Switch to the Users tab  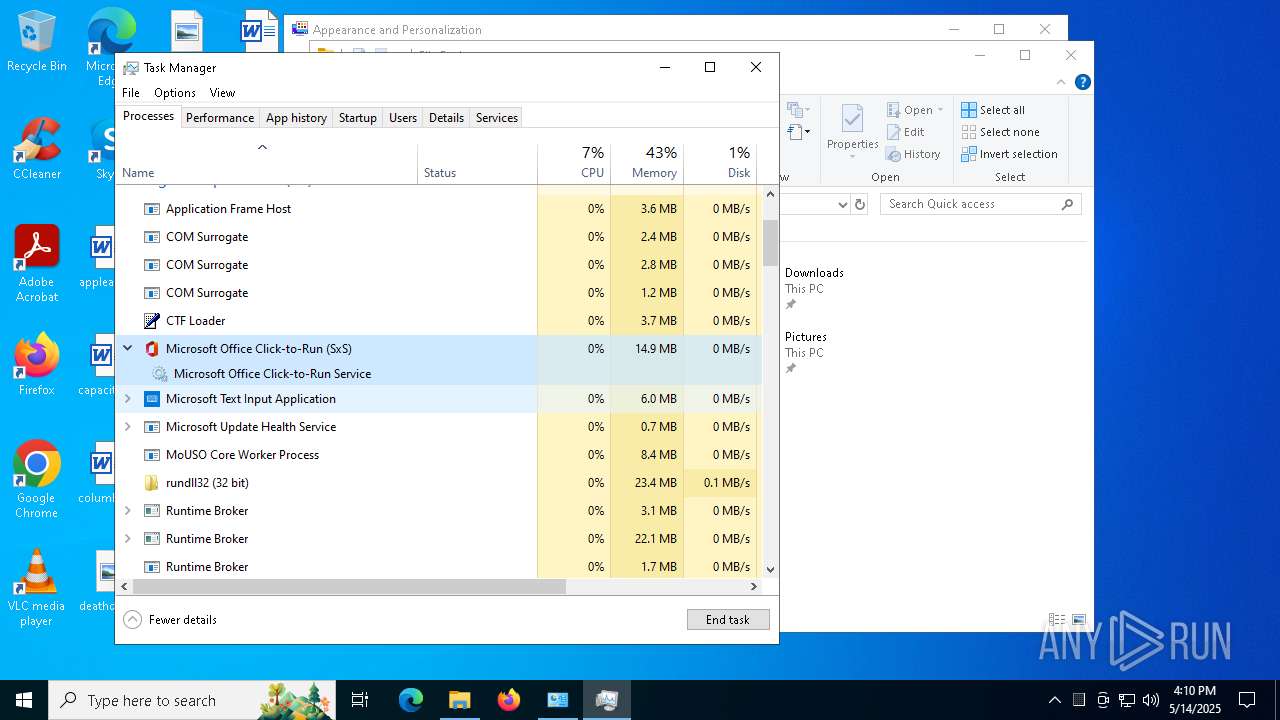coord(403,117)
